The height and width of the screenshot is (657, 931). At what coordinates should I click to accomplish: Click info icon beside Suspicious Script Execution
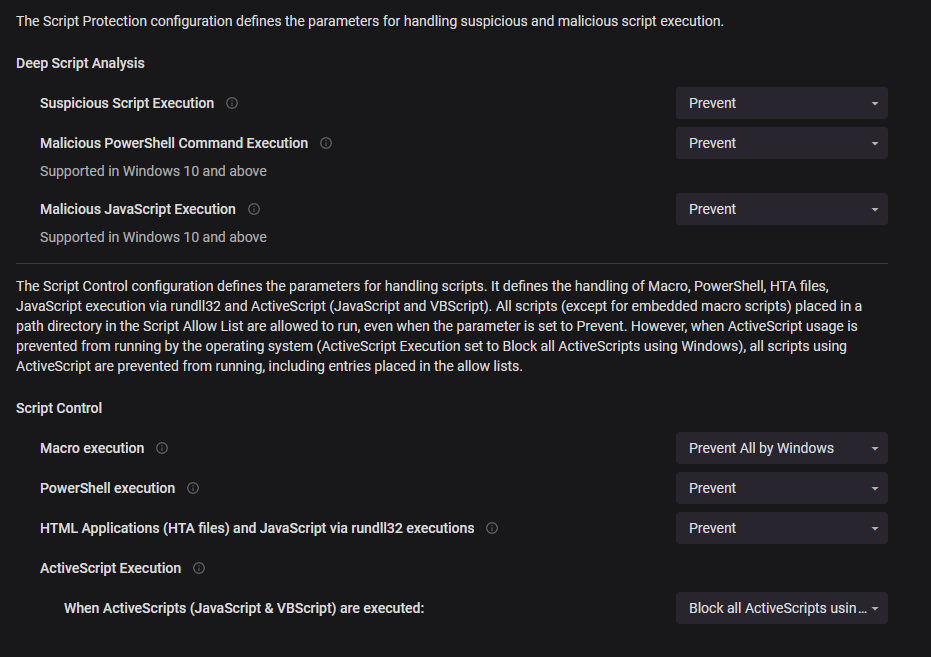point(232,103)
